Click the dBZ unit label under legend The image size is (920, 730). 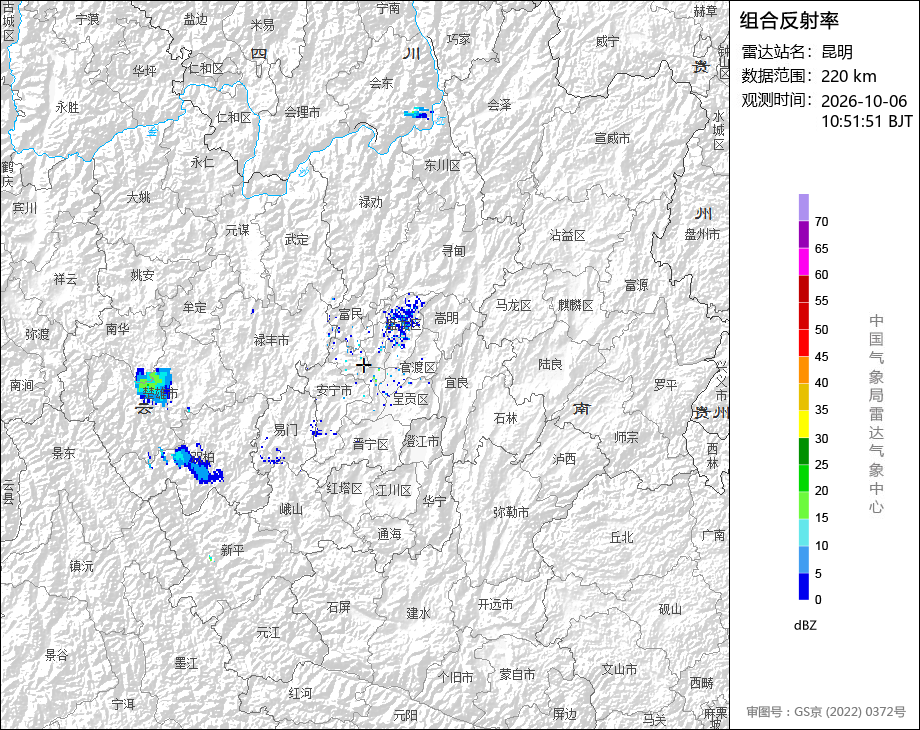coord(805,626)
